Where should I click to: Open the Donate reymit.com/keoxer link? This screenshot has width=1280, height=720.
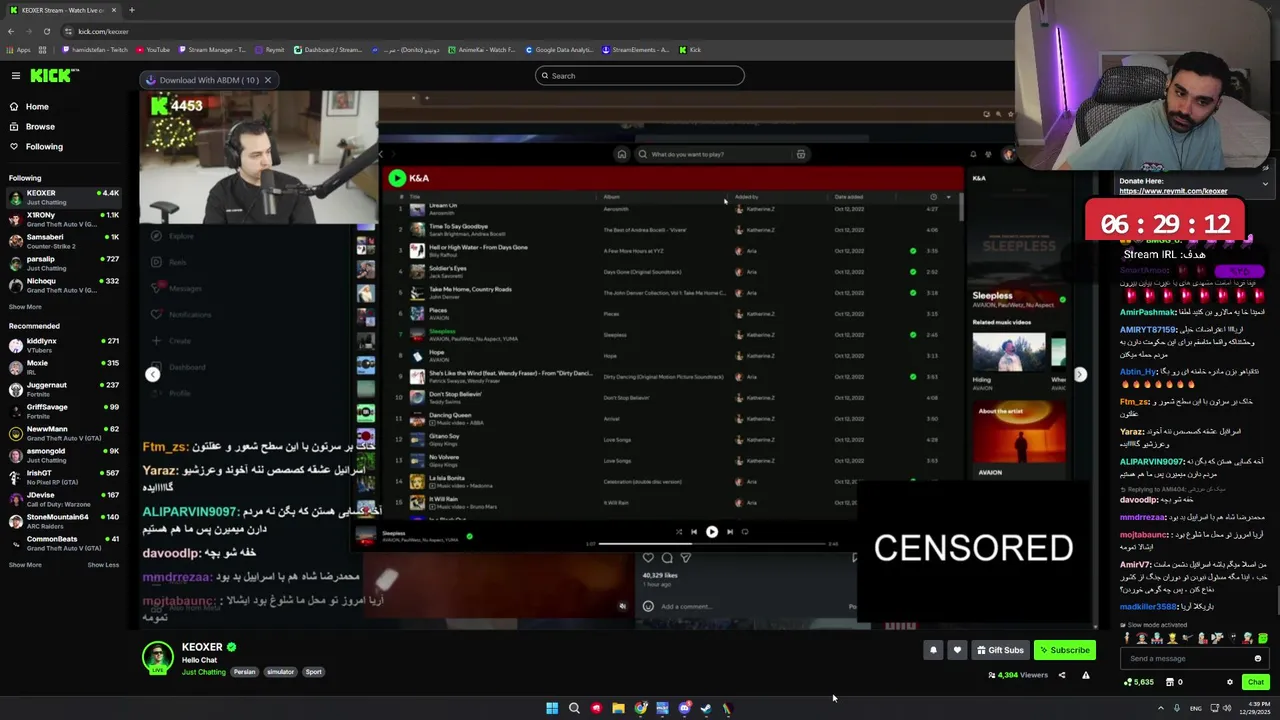[1173, 191]
